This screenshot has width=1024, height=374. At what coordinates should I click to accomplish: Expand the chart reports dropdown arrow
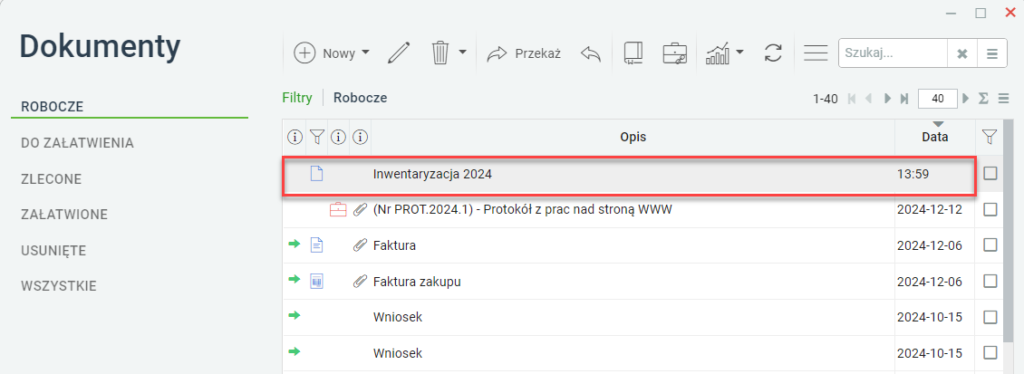740,52
